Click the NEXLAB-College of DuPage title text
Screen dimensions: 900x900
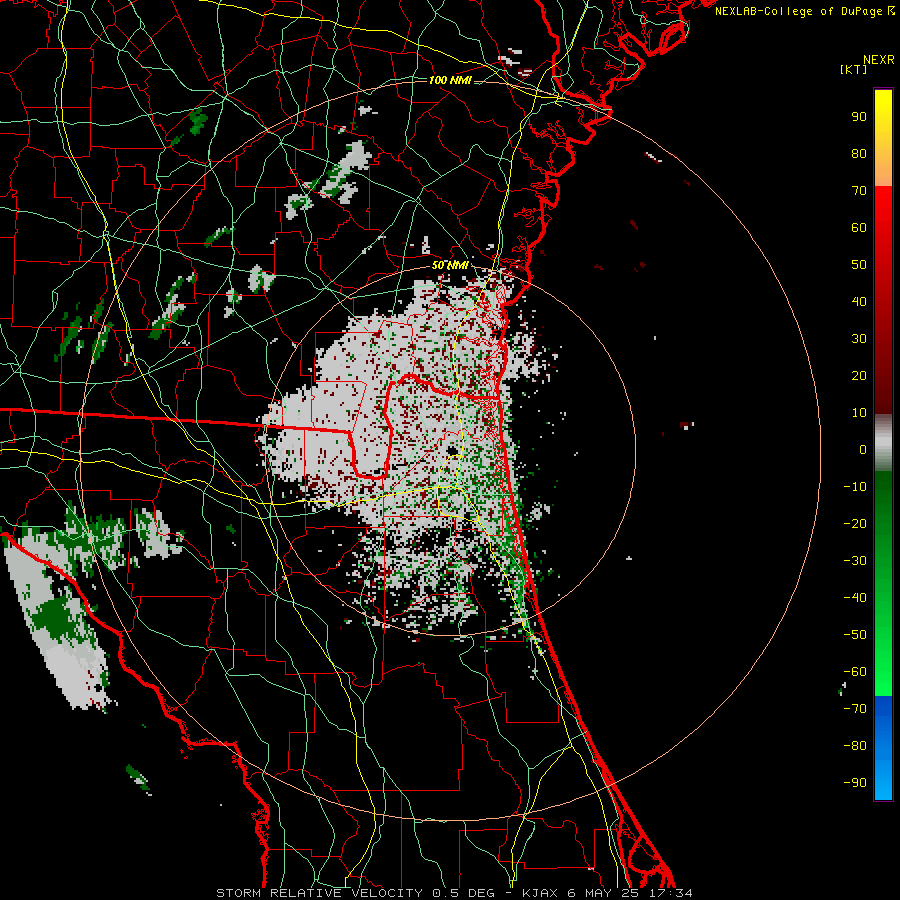coord(798,11)
